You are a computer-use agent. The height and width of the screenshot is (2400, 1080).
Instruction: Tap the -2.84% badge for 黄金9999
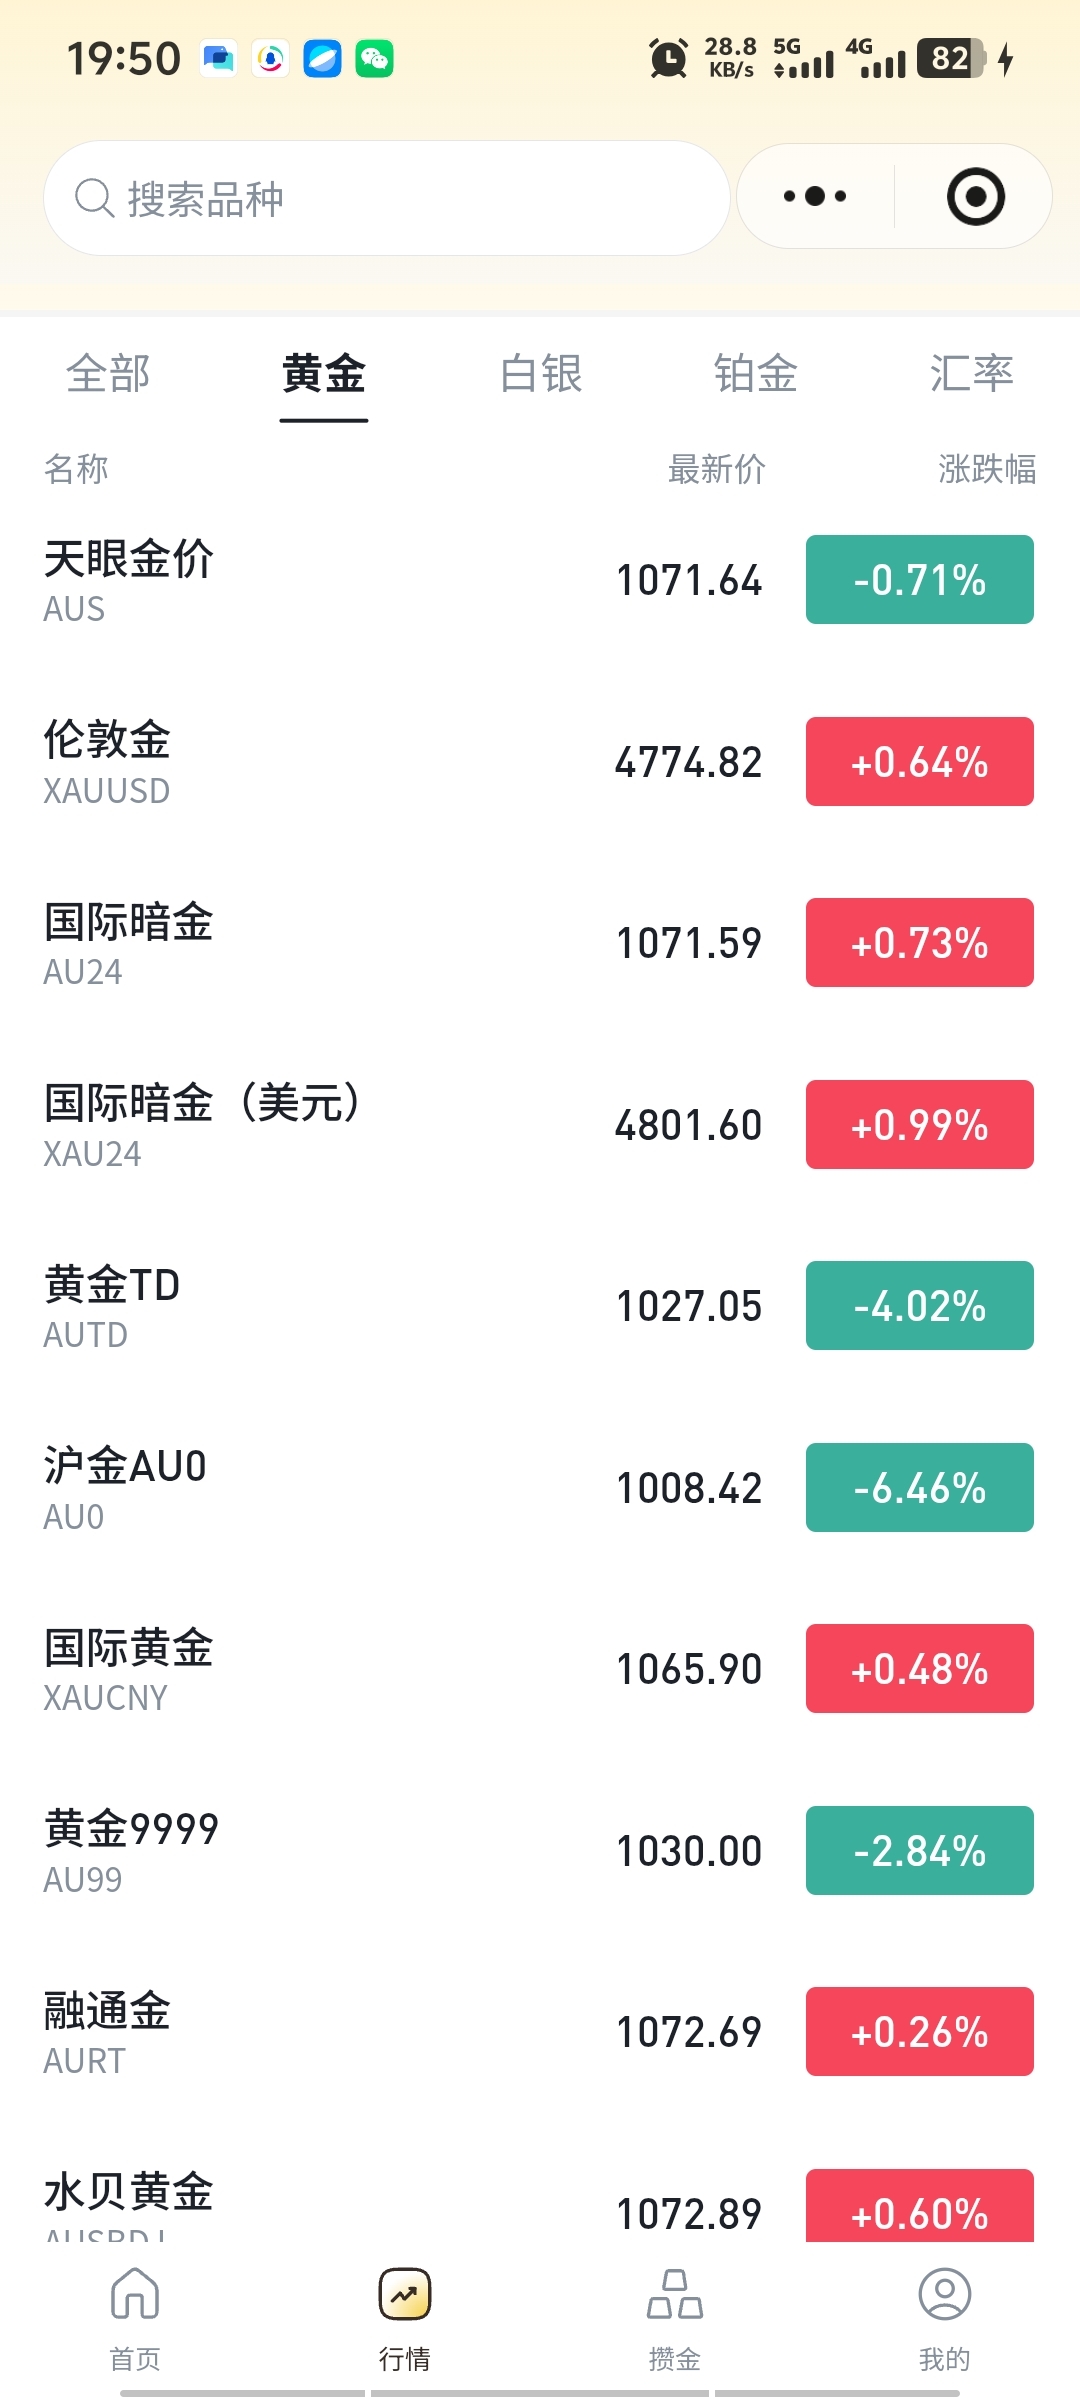tap(919, 1851)
